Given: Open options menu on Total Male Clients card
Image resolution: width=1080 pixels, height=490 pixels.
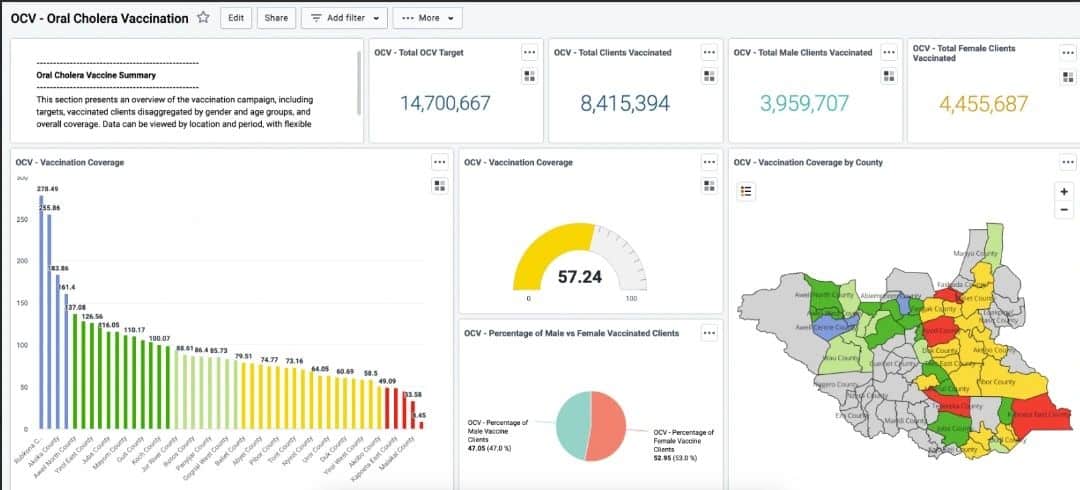Looking at the screenshot, I should [889, 52].
